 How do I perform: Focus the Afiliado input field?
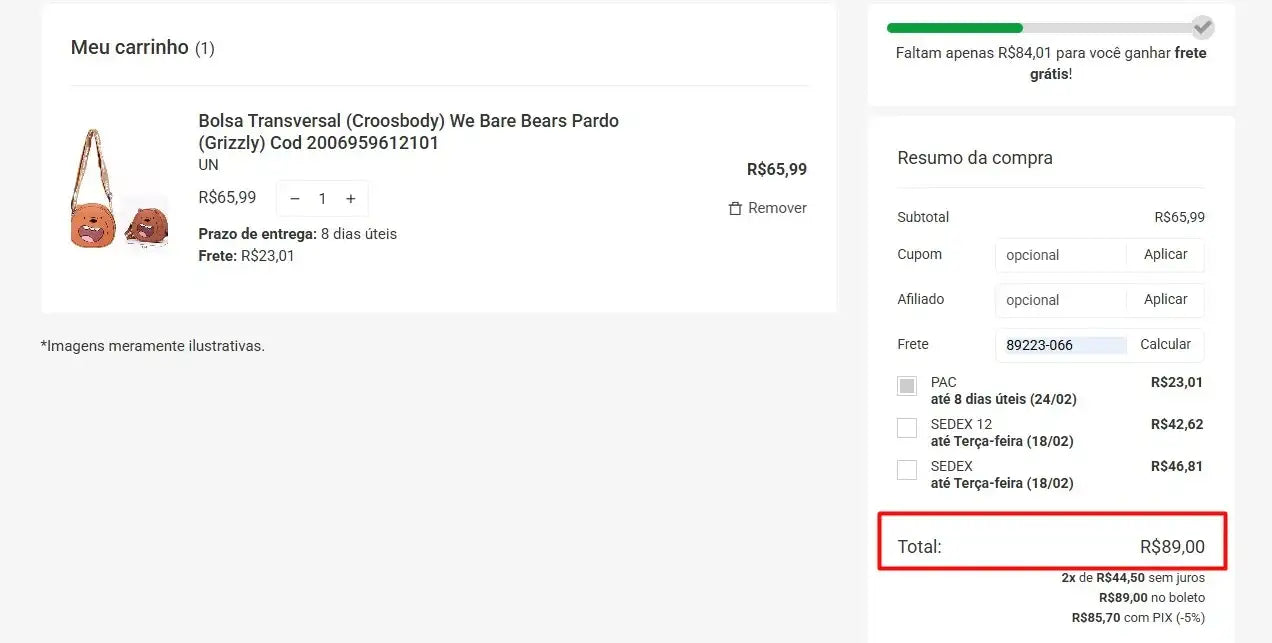coord(1060,300)
